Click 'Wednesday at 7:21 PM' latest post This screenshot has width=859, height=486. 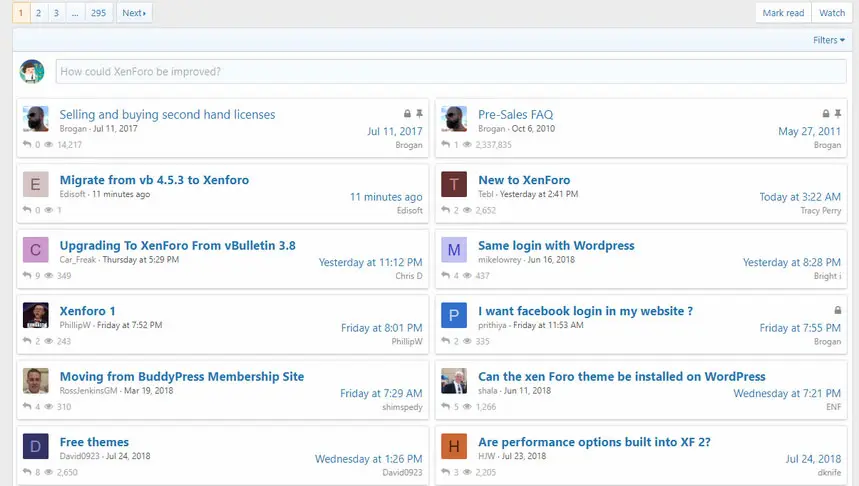point(787,393)
